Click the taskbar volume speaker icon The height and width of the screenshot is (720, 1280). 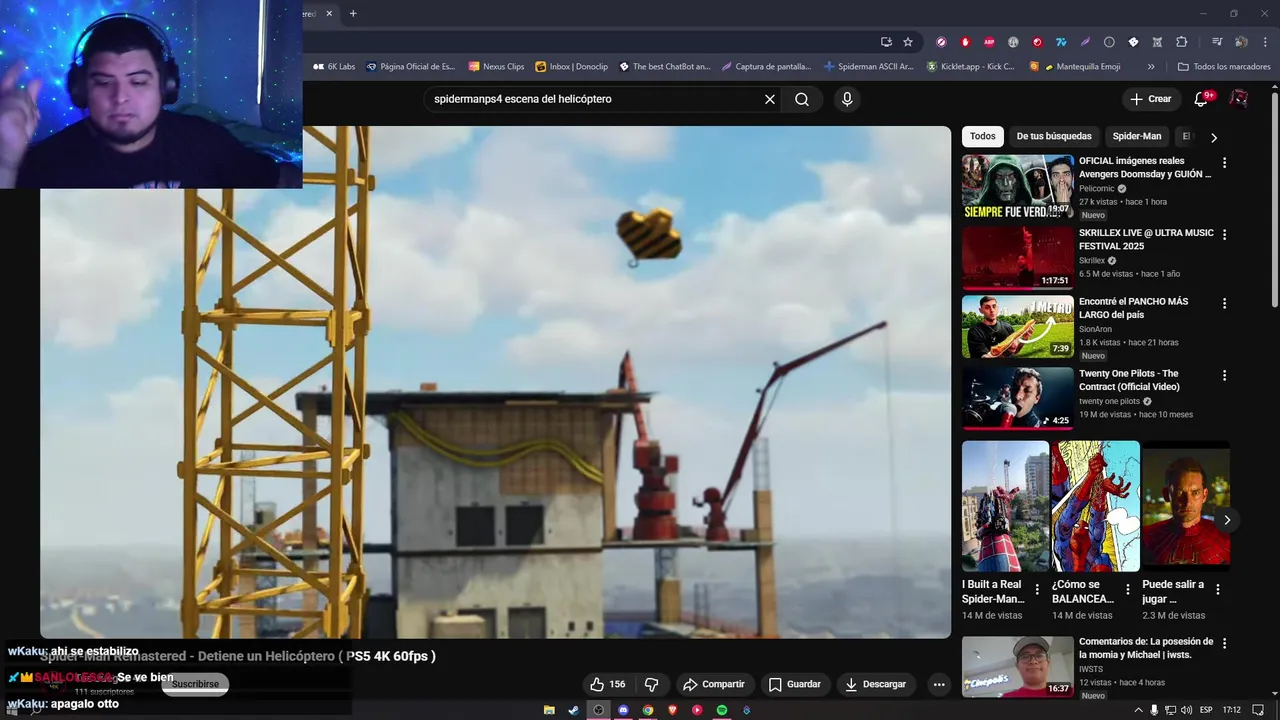(x=1186, y=710)
